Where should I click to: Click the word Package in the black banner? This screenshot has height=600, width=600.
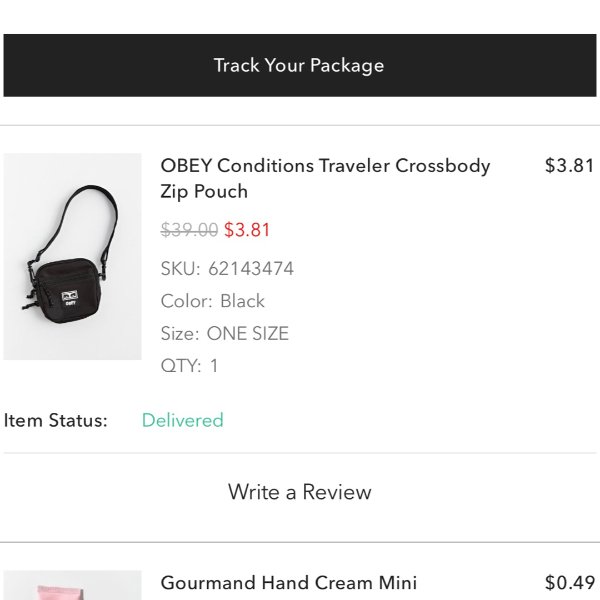347,65
